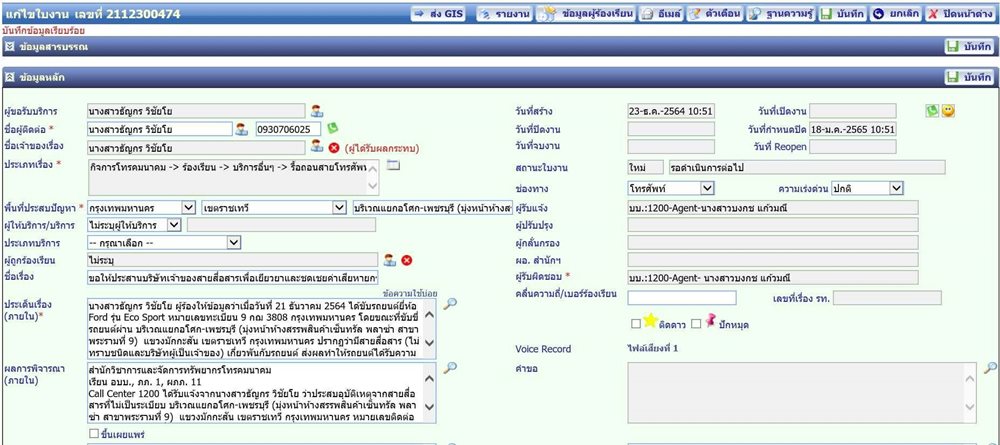
Task: Click the (ผู้ได้รับผลกระทบ) red label
Action: coord(382,149)
